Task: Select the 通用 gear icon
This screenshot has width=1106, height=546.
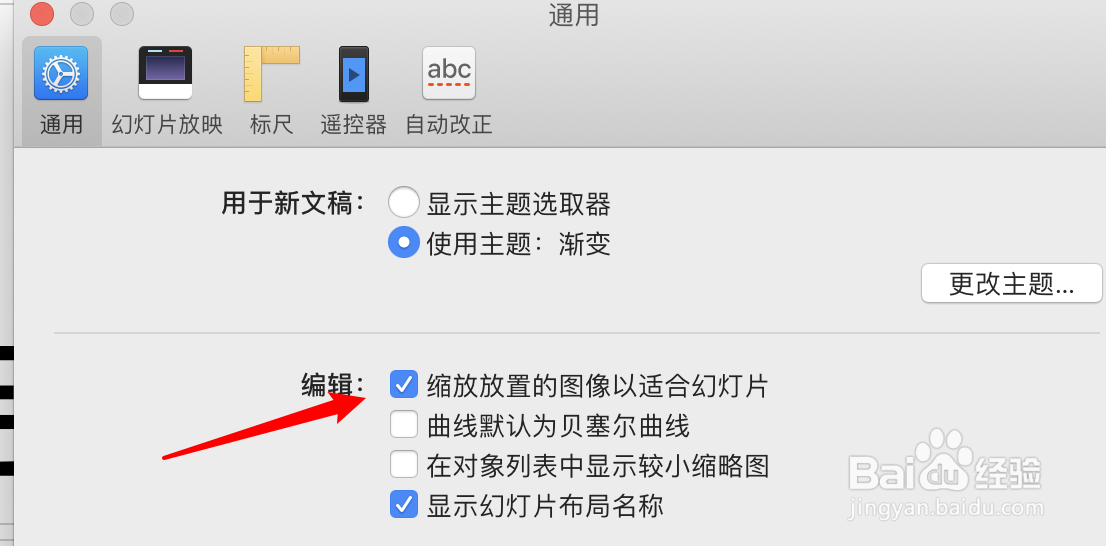Action: pos(61,73)
